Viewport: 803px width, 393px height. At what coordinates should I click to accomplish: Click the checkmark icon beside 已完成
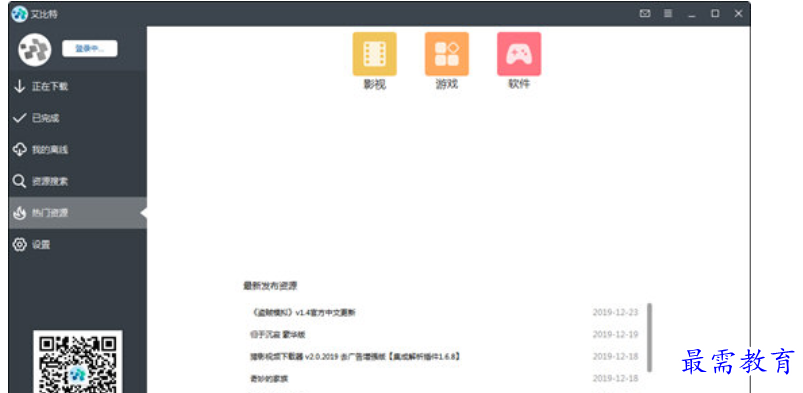(19, 118)
